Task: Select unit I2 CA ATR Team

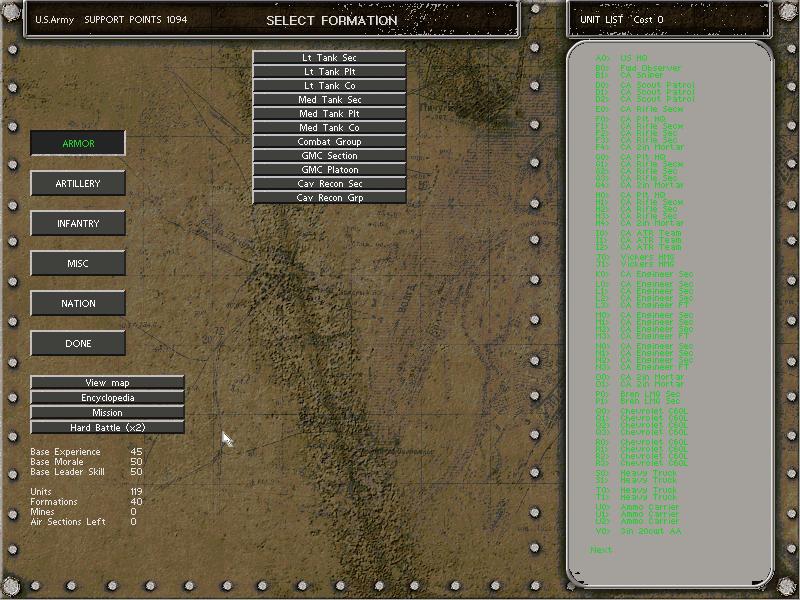Action: click(x=638, y=247)
